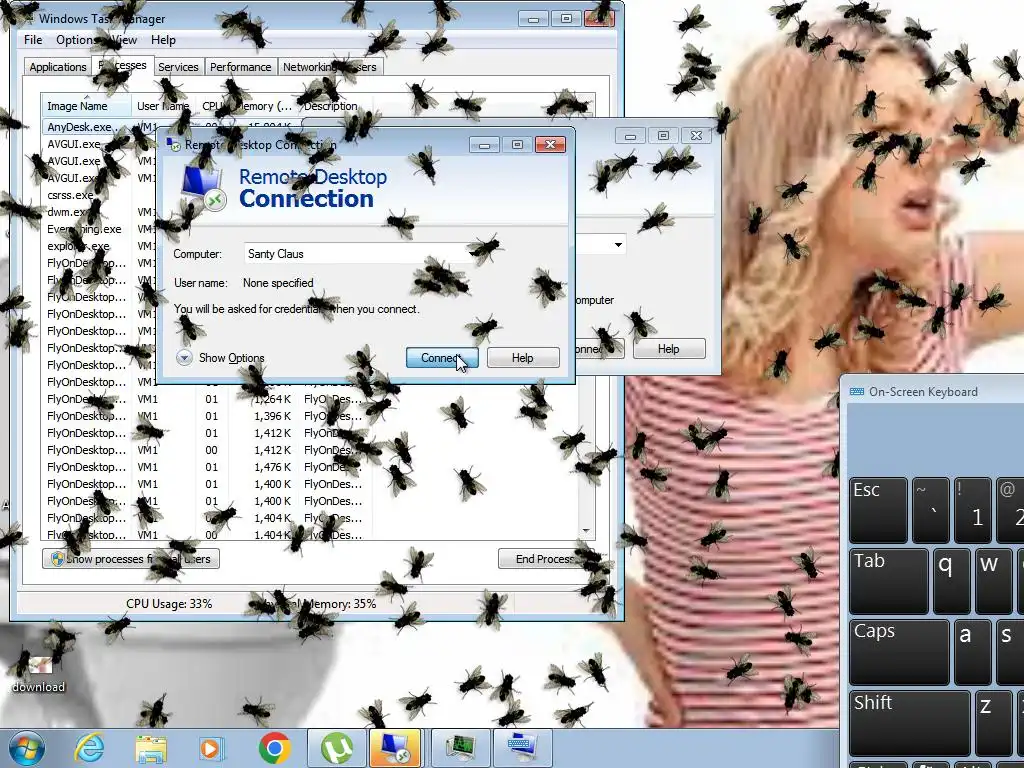This screenshot has height=768, width=1024.
Task: Open Windows Media Player from the taskbar
Action: click(x=212, y=748)
